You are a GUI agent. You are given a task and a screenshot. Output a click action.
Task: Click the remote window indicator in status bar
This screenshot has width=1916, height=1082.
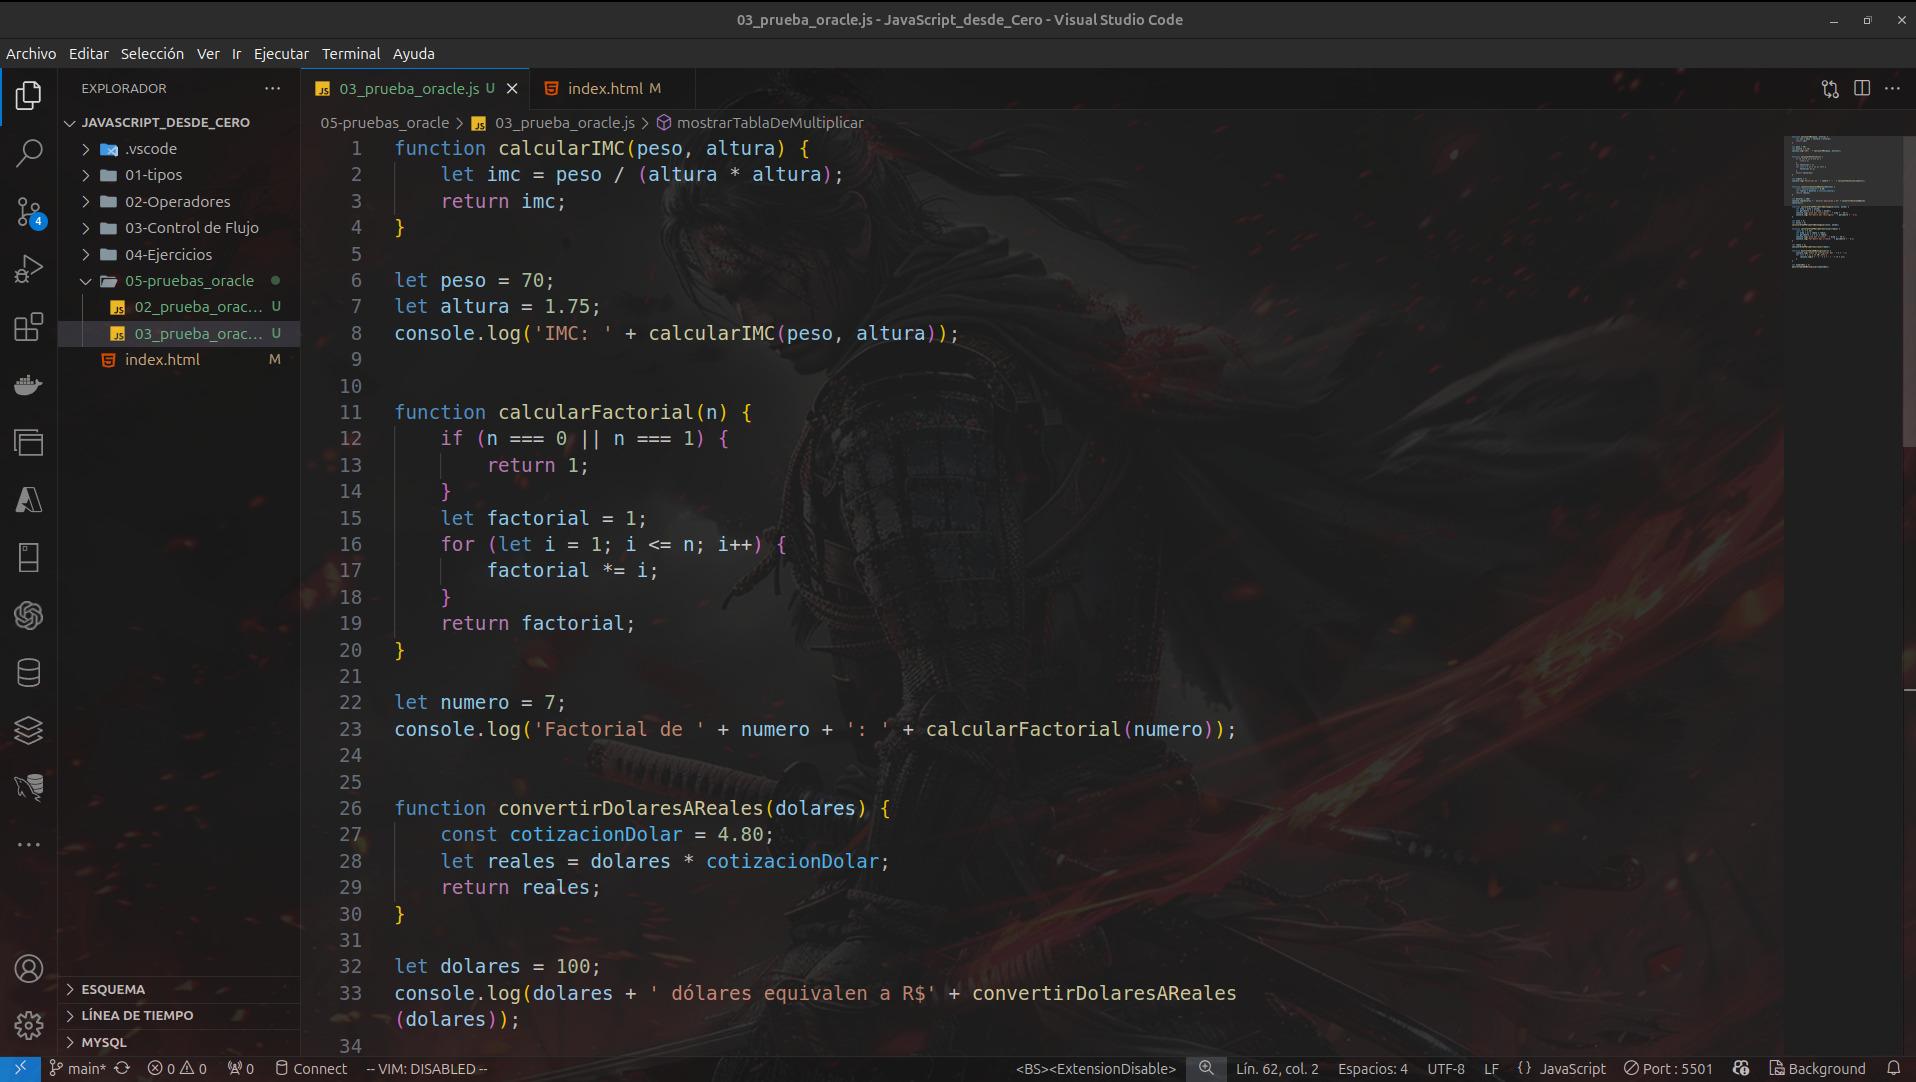click(20, 1068)
